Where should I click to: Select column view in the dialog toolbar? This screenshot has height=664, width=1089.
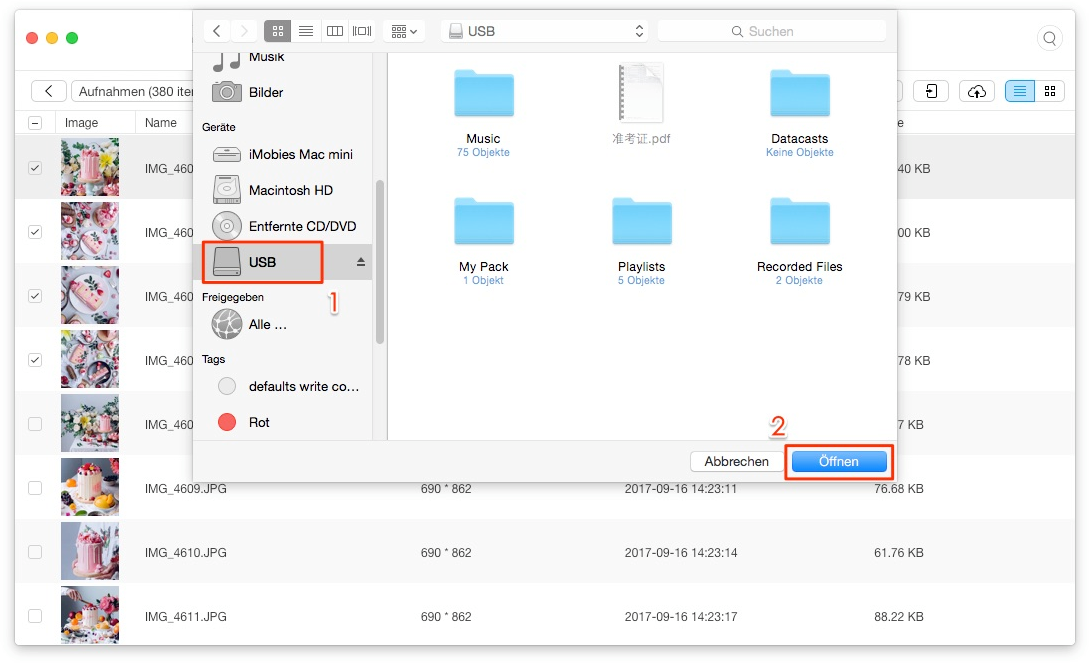[x=334, y=30]
